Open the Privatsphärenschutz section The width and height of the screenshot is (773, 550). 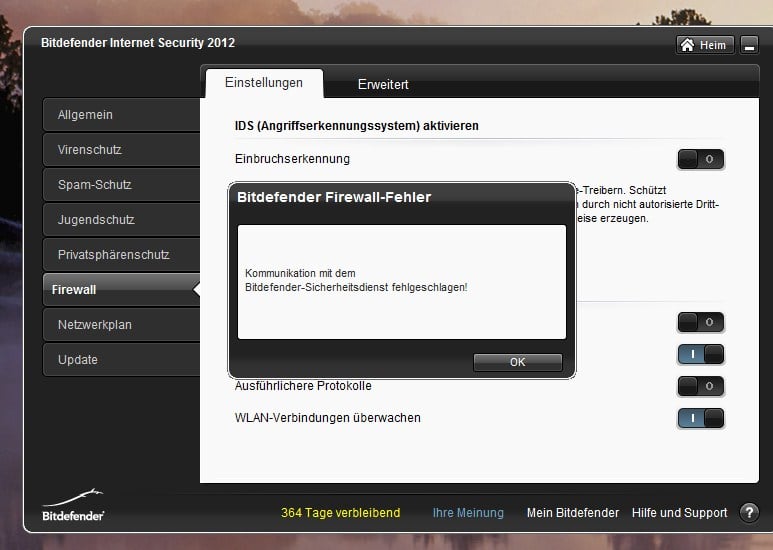pos(121,255)
